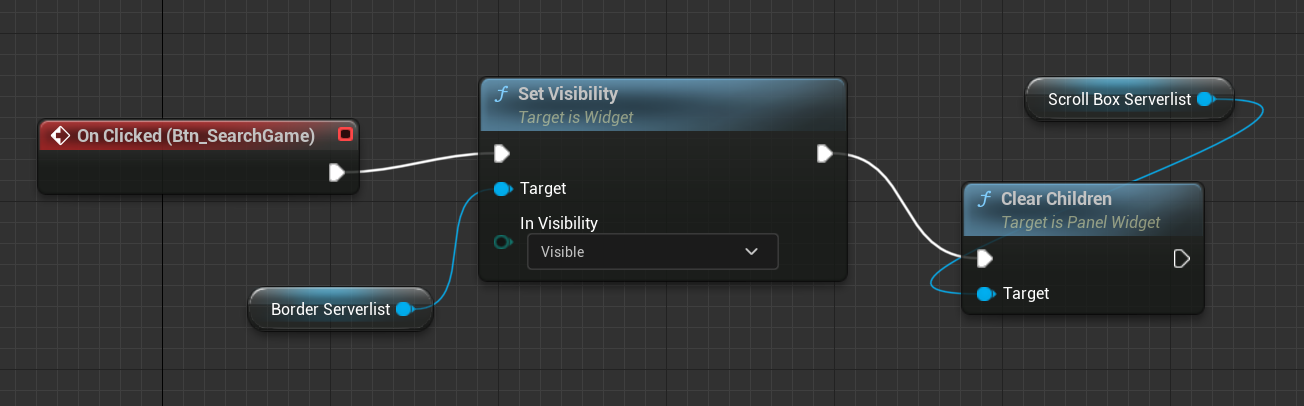Screen dimensions: 1304x406
Task: Click the Scroll Box Serverlist output pin
Action: [x=1205, y=99]
